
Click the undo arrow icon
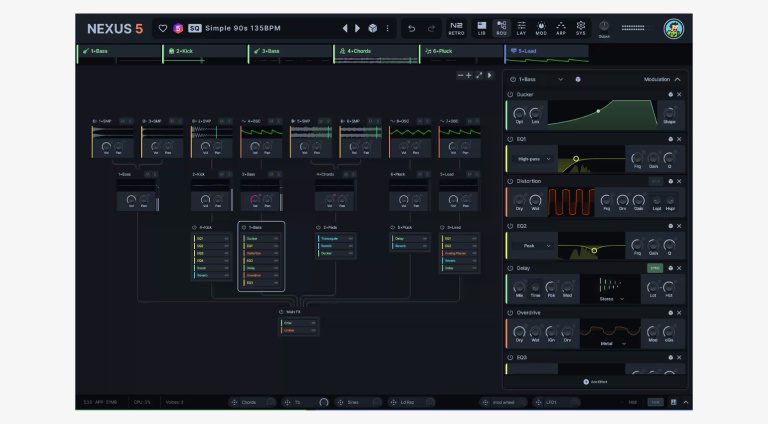(411, 28)
